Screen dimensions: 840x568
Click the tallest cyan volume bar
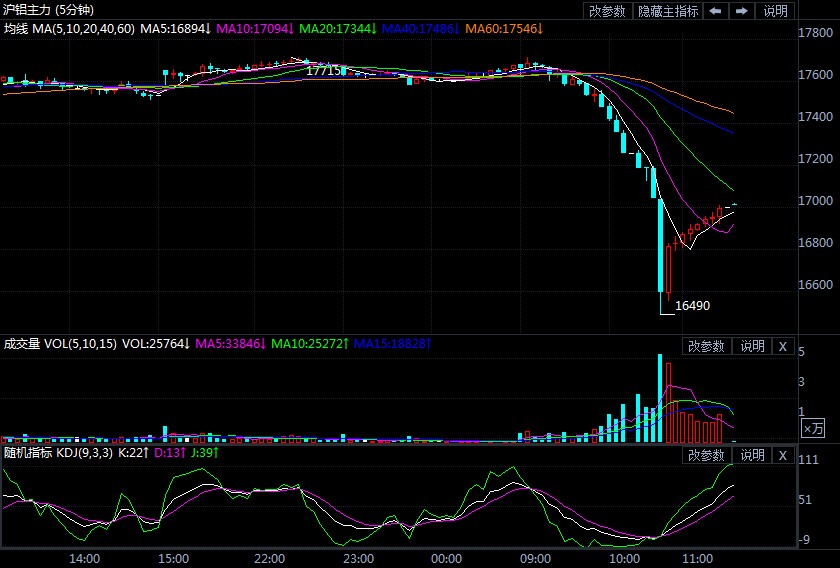660,398
